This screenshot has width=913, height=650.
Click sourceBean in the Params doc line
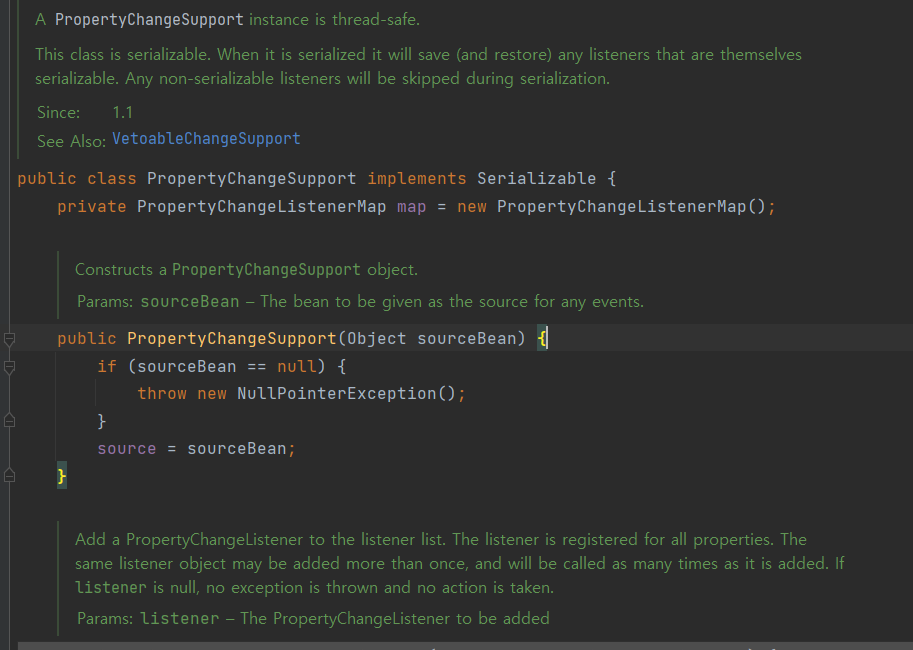(190, 302)
